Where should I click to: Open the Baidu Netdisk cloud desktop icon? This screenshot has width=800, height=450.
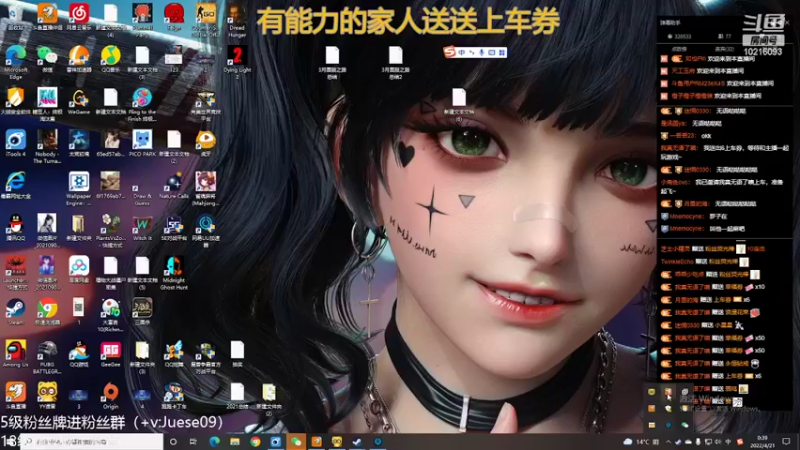[79, 269]
